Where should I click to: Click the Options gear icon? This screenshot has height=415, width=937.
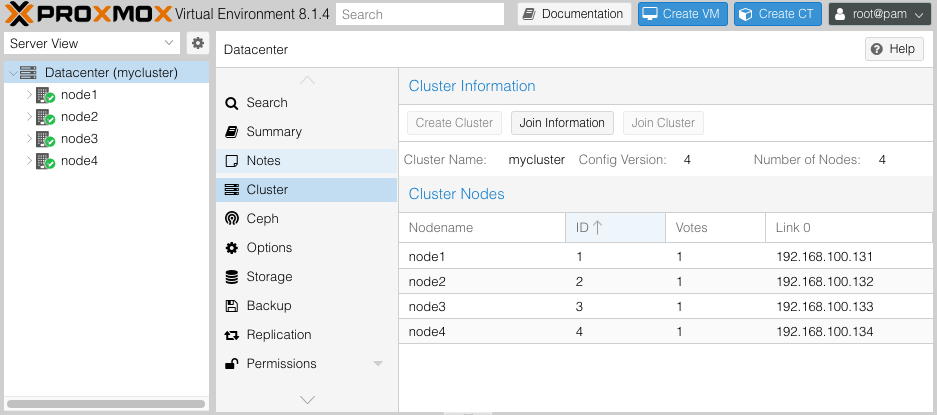click(231, 248)
